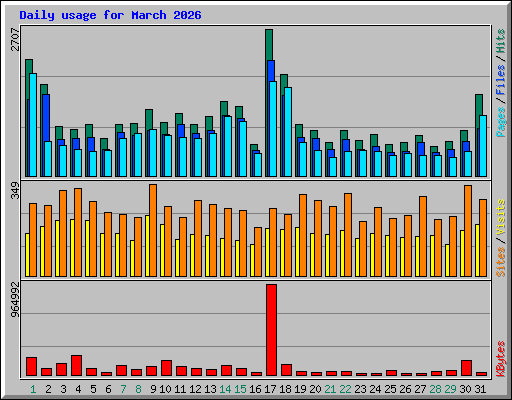Click the orange Visits bar for day 9
Screen dimensions: 512x400
click(x=153, y=230)
